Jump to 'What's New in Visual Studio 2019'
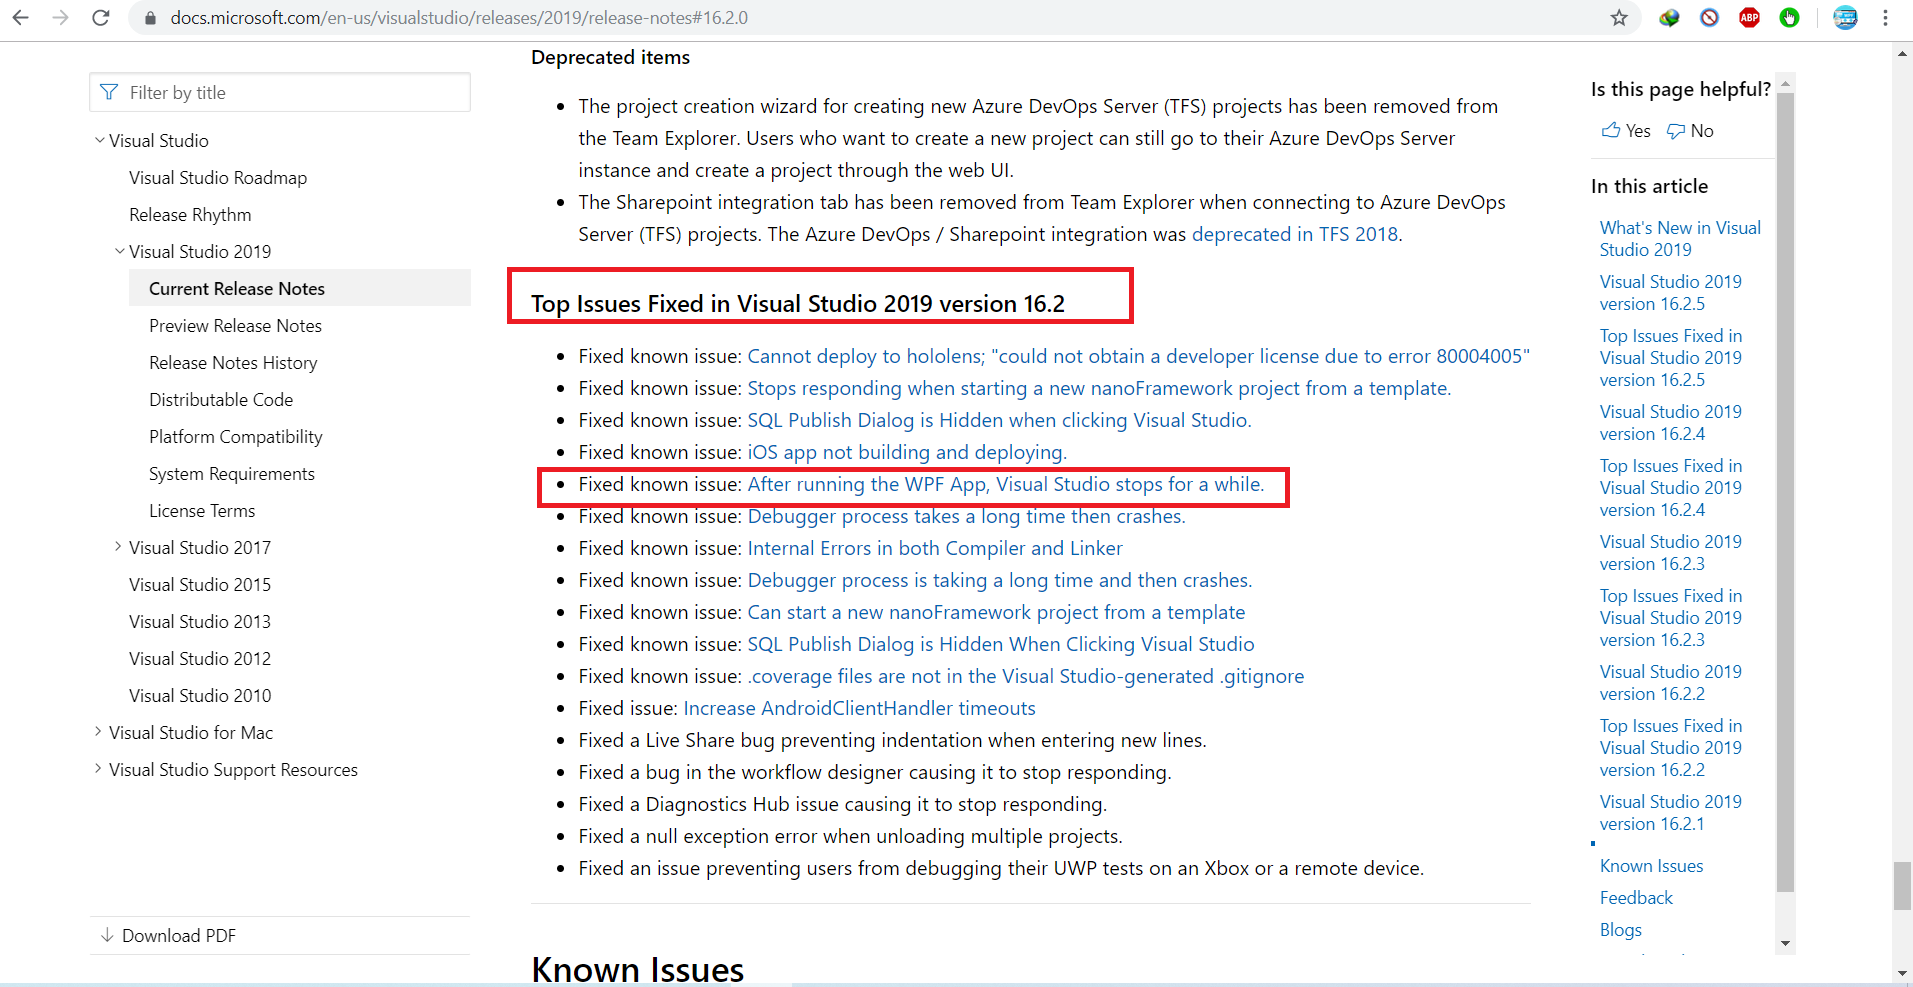 point(1680,239)
